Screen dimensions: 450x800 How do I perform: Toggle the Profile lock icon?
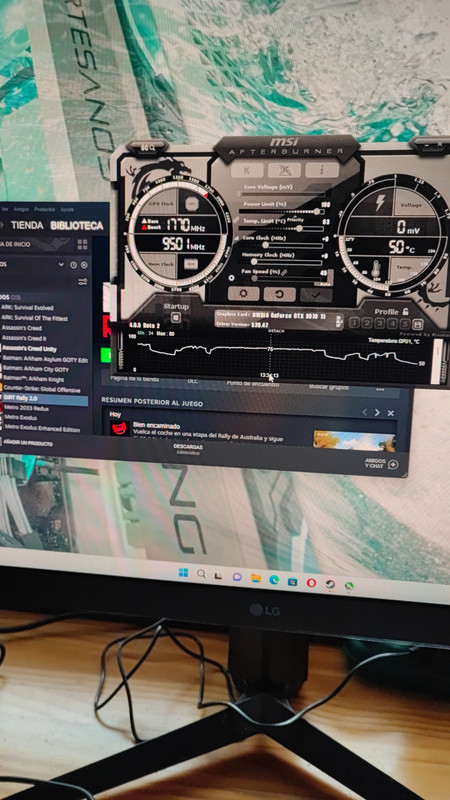coord(406,311)
